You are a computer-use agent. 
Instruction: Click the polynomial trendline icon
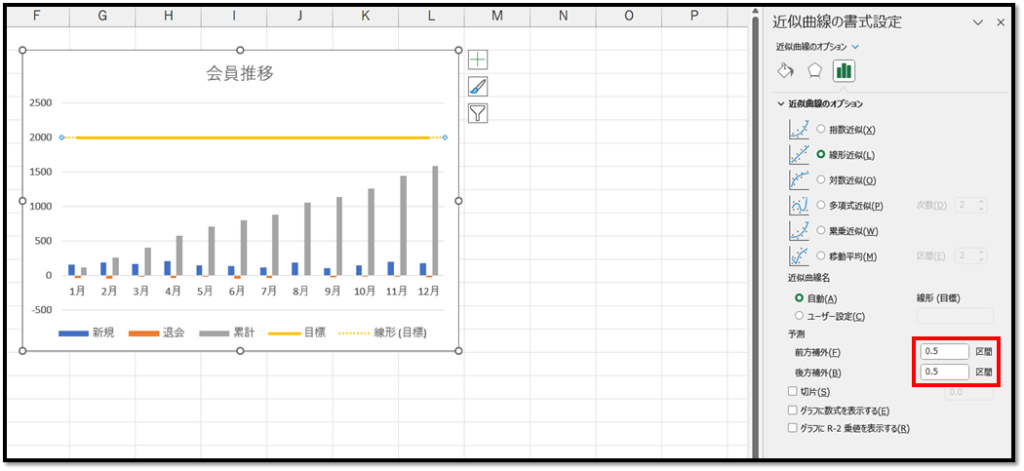(799, 205)
